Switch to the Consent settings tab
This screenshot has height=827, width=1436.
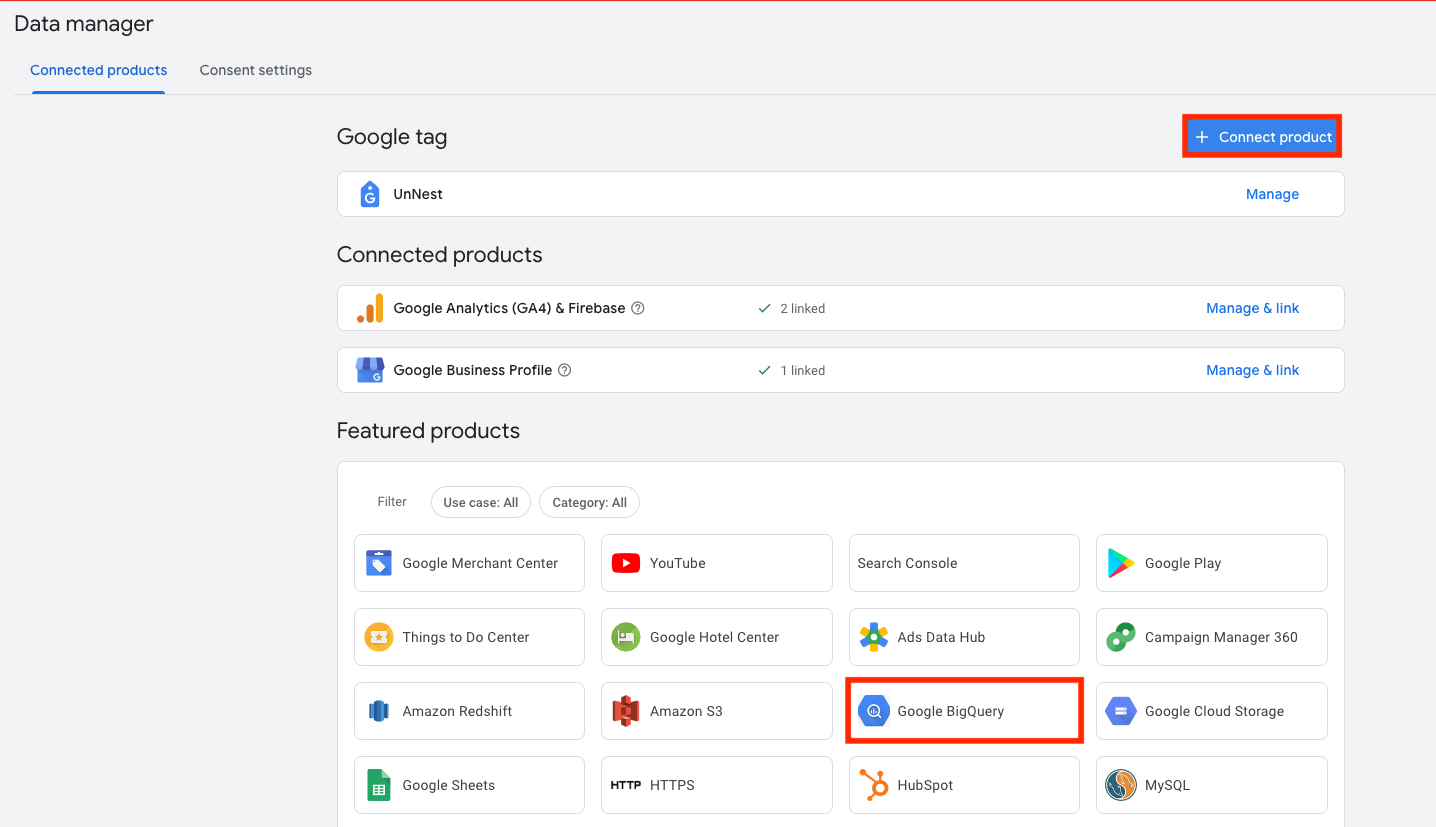(255, 70)
